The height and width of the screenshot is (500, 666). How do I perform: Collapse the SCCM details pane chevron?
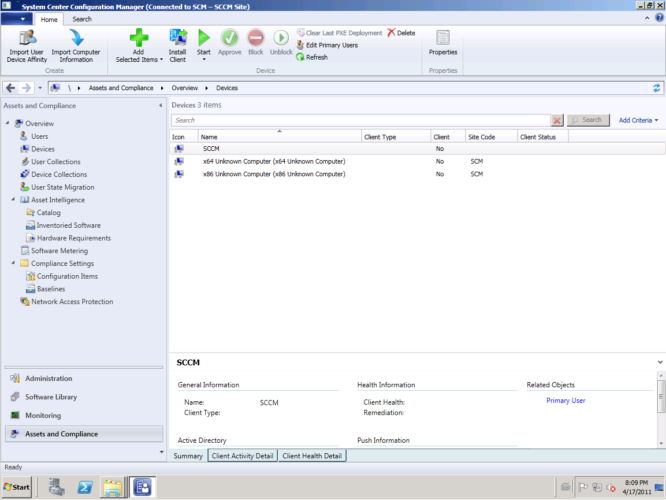(660, 362)
